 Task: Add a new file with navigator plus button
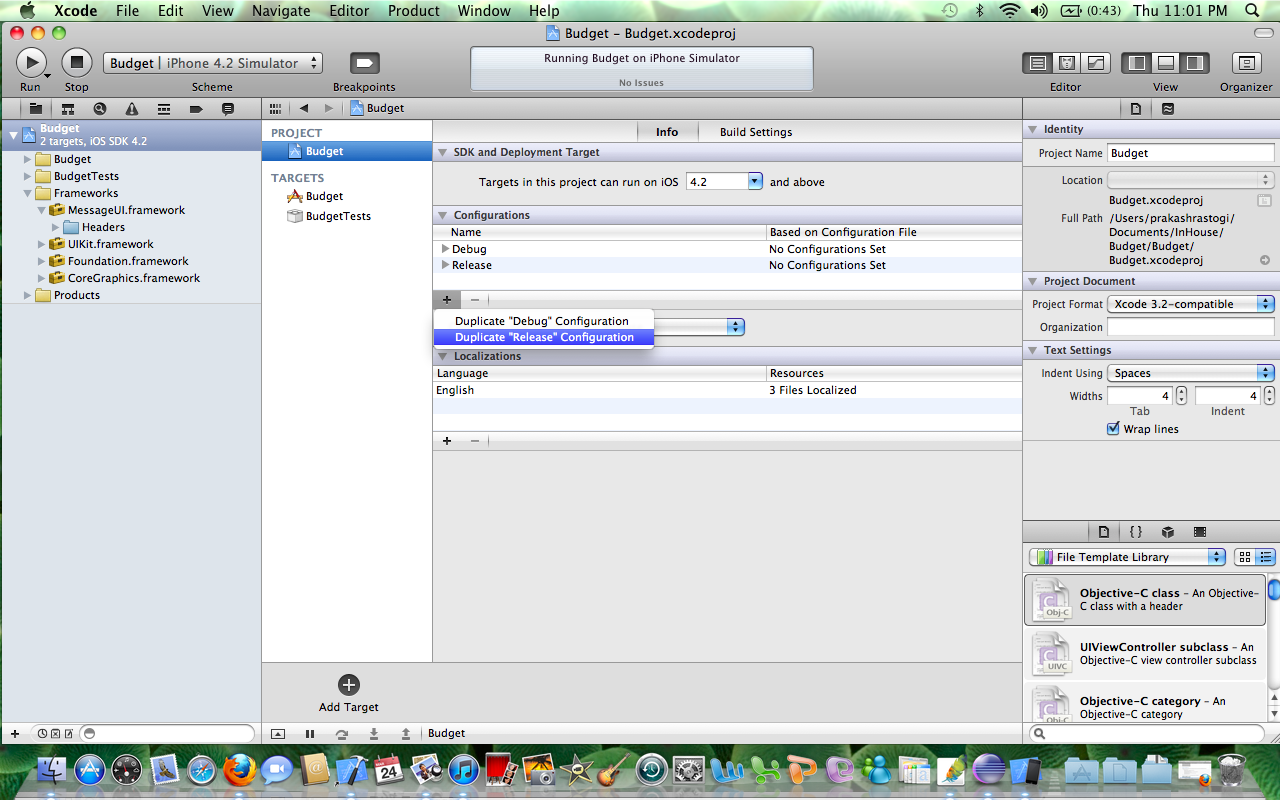15,734
